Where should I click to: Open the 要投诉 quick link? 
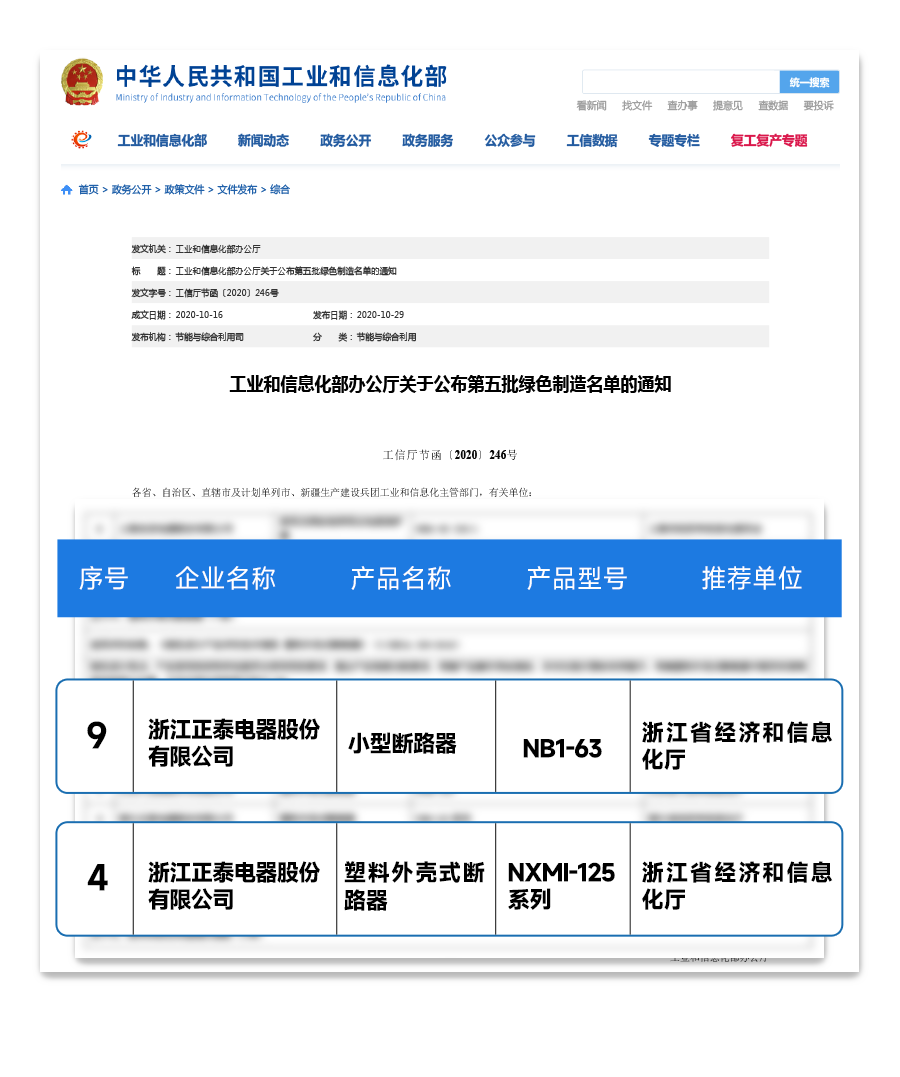(818, 105)
